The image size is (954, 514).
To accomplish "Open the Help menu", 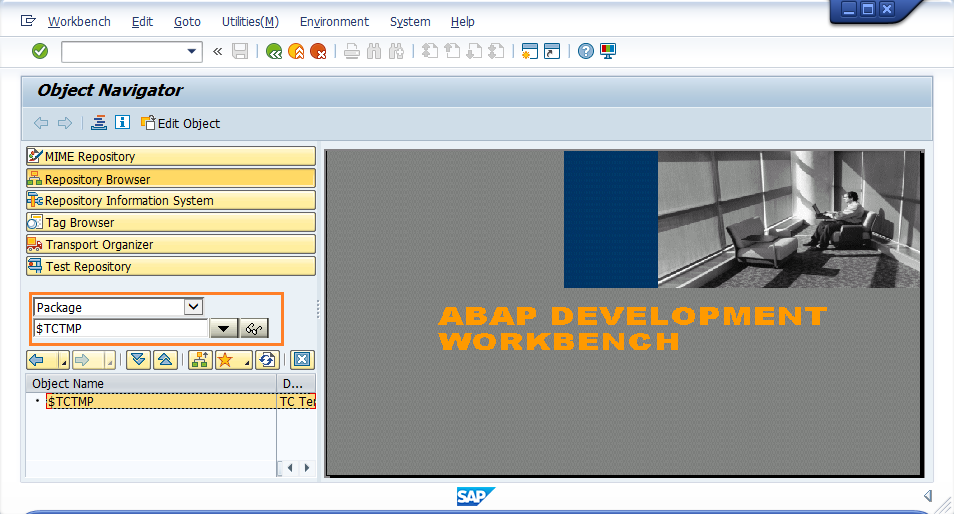I will (462, 22).
